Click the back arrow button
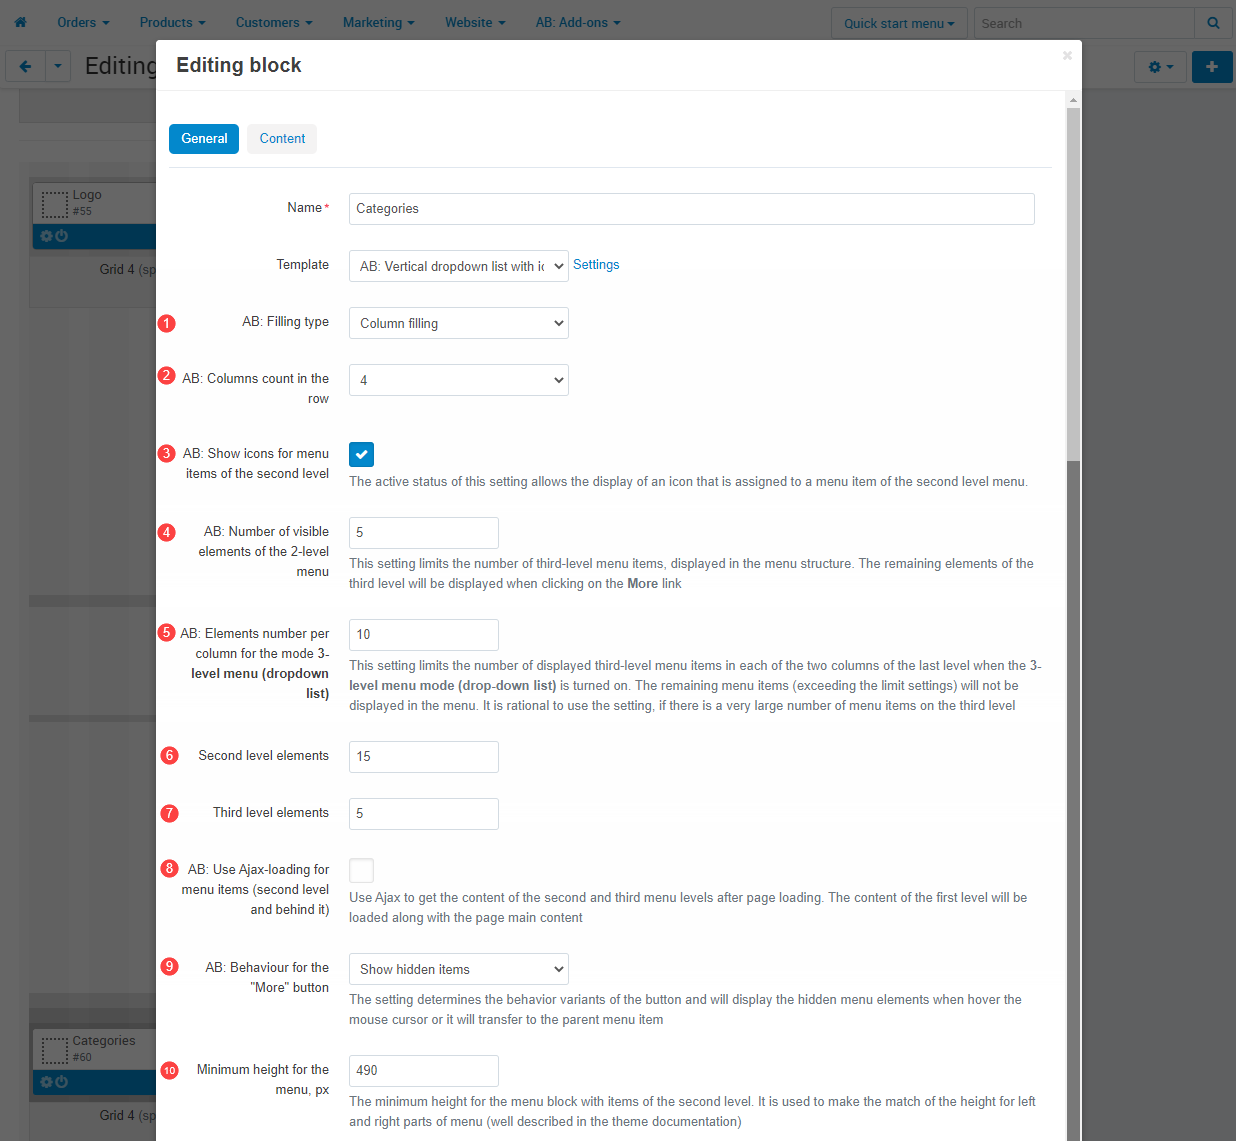Viewport: 1236px width, 1141px height. point(25,66)
